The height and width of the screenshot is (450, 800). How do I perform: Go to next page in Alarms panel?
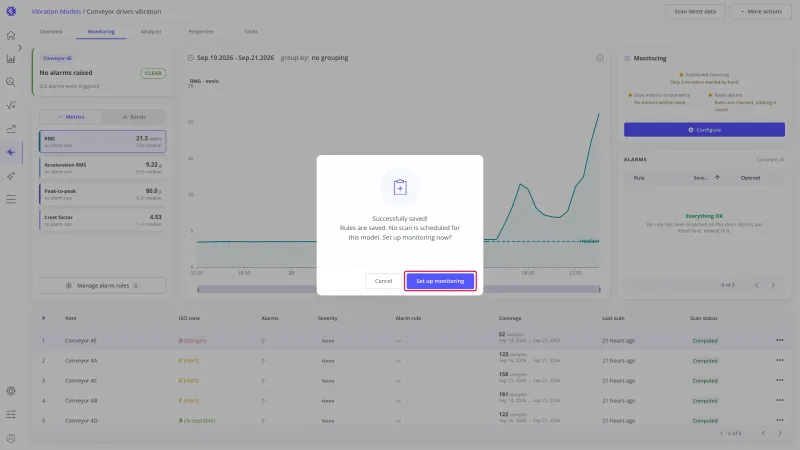(773, 285)
